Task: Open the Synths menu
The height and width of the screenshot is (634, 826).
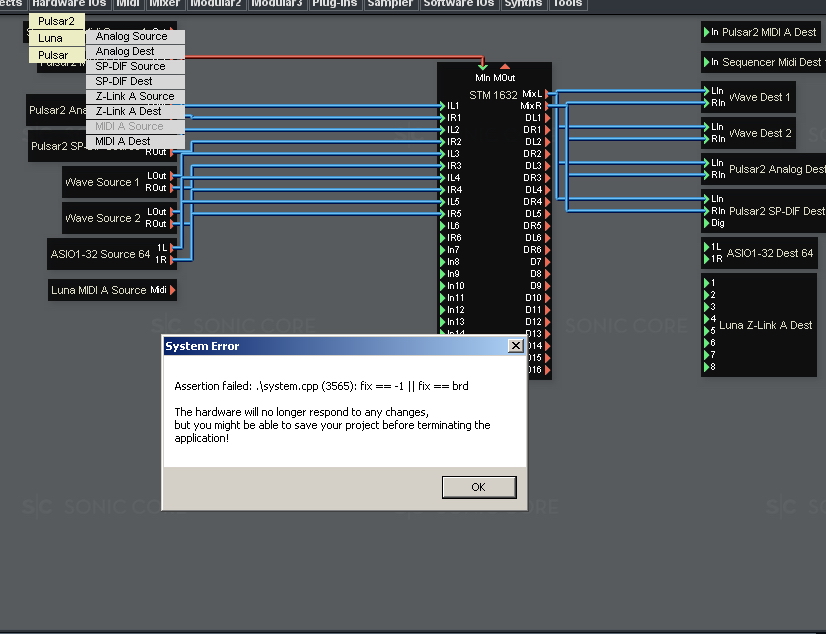Action: pos(523,4)
